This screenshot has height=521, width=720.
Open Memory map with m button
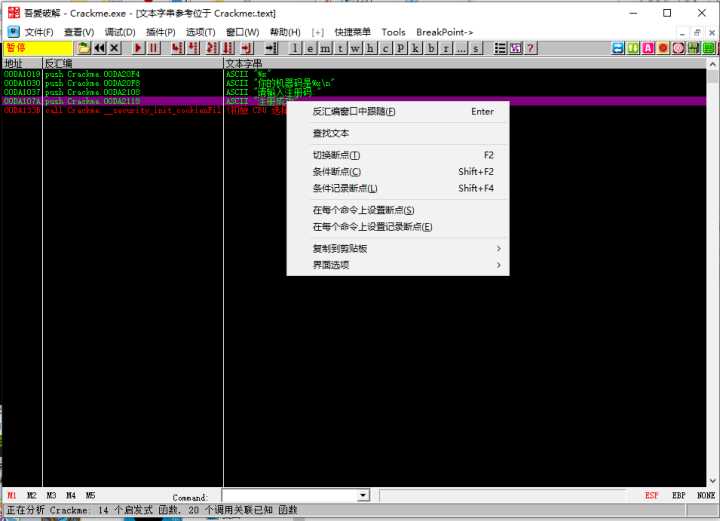[x=326, y=48]
